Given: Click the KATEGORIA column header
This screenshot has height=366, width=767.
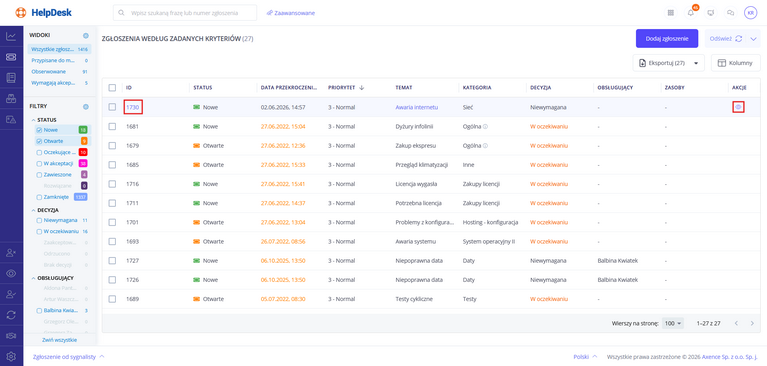Looking at the screenshot, I should click(x=477, y=88).
